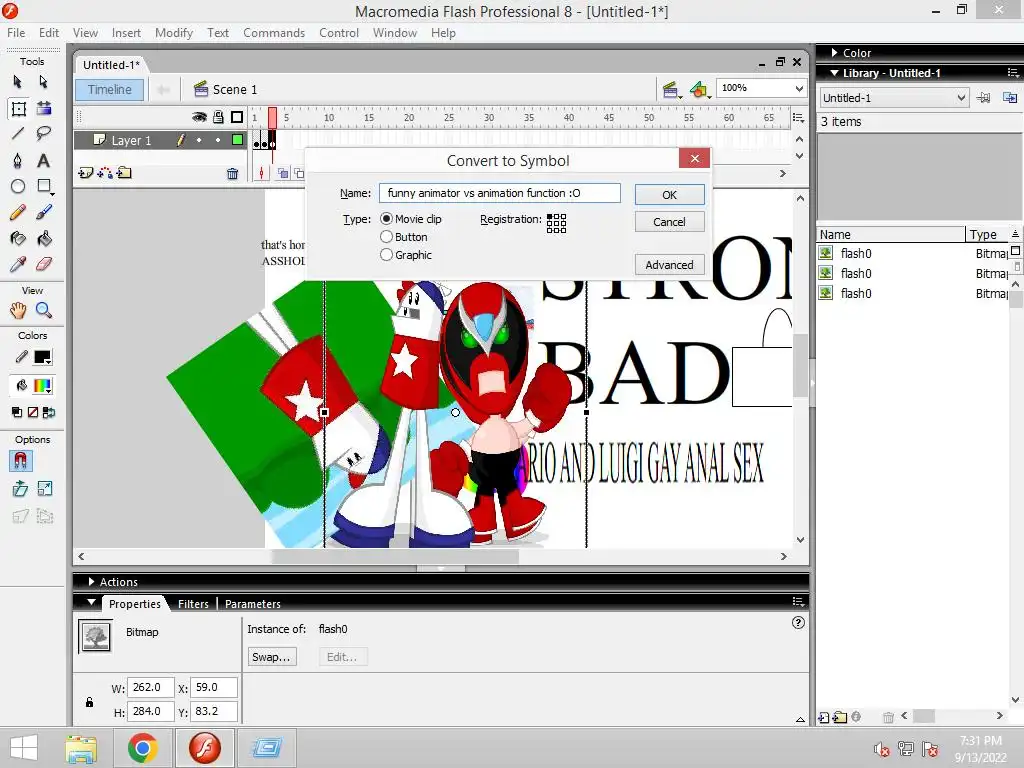Select the Lasso tool
This screenshot has height=768, width=1024.
[44, 134]
